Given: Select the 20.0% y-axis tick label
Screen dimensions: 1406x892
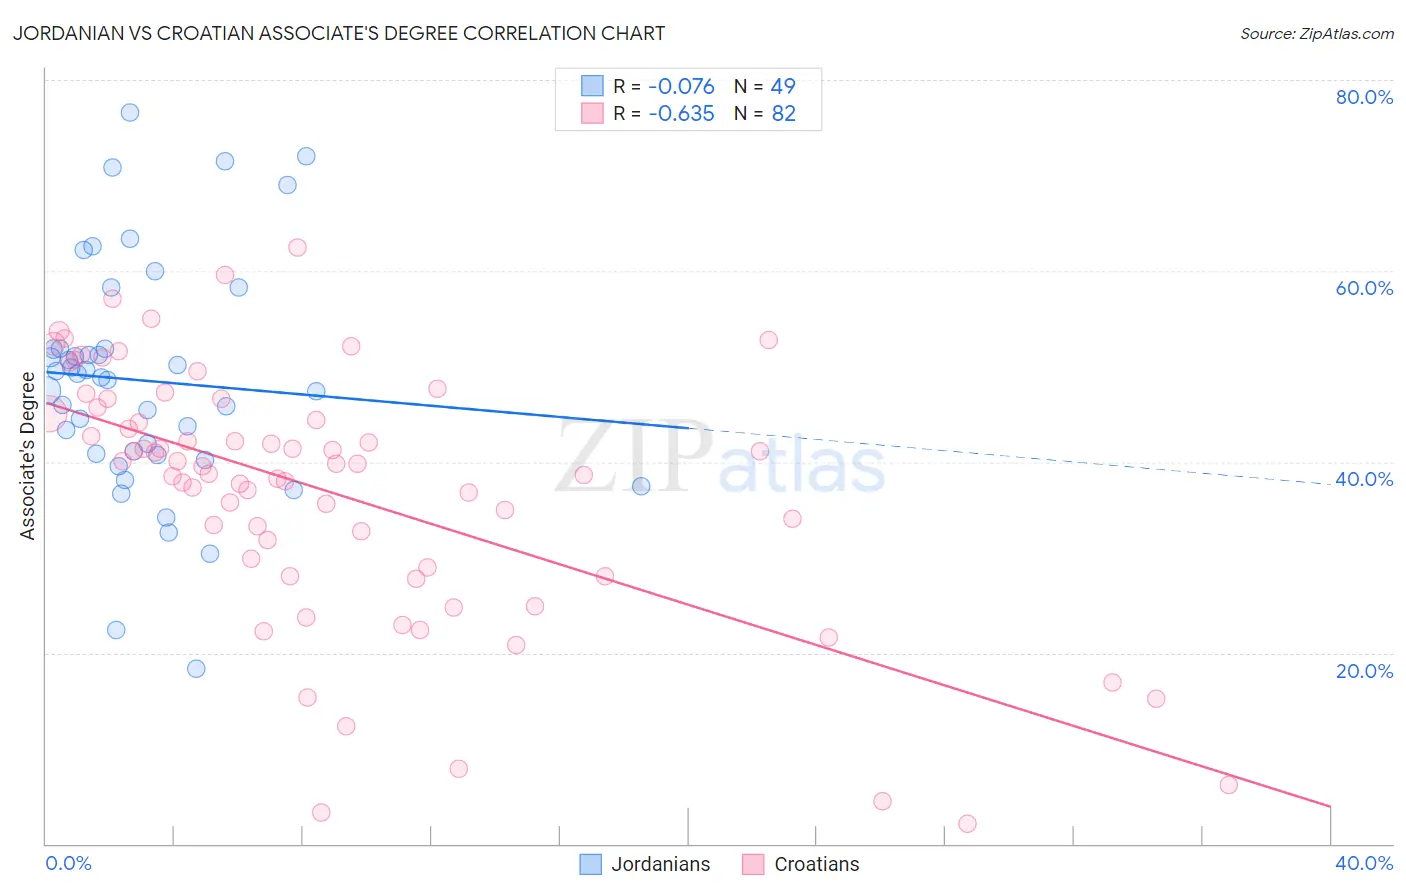Looking at the screenshot, I should coord(1364,671).
